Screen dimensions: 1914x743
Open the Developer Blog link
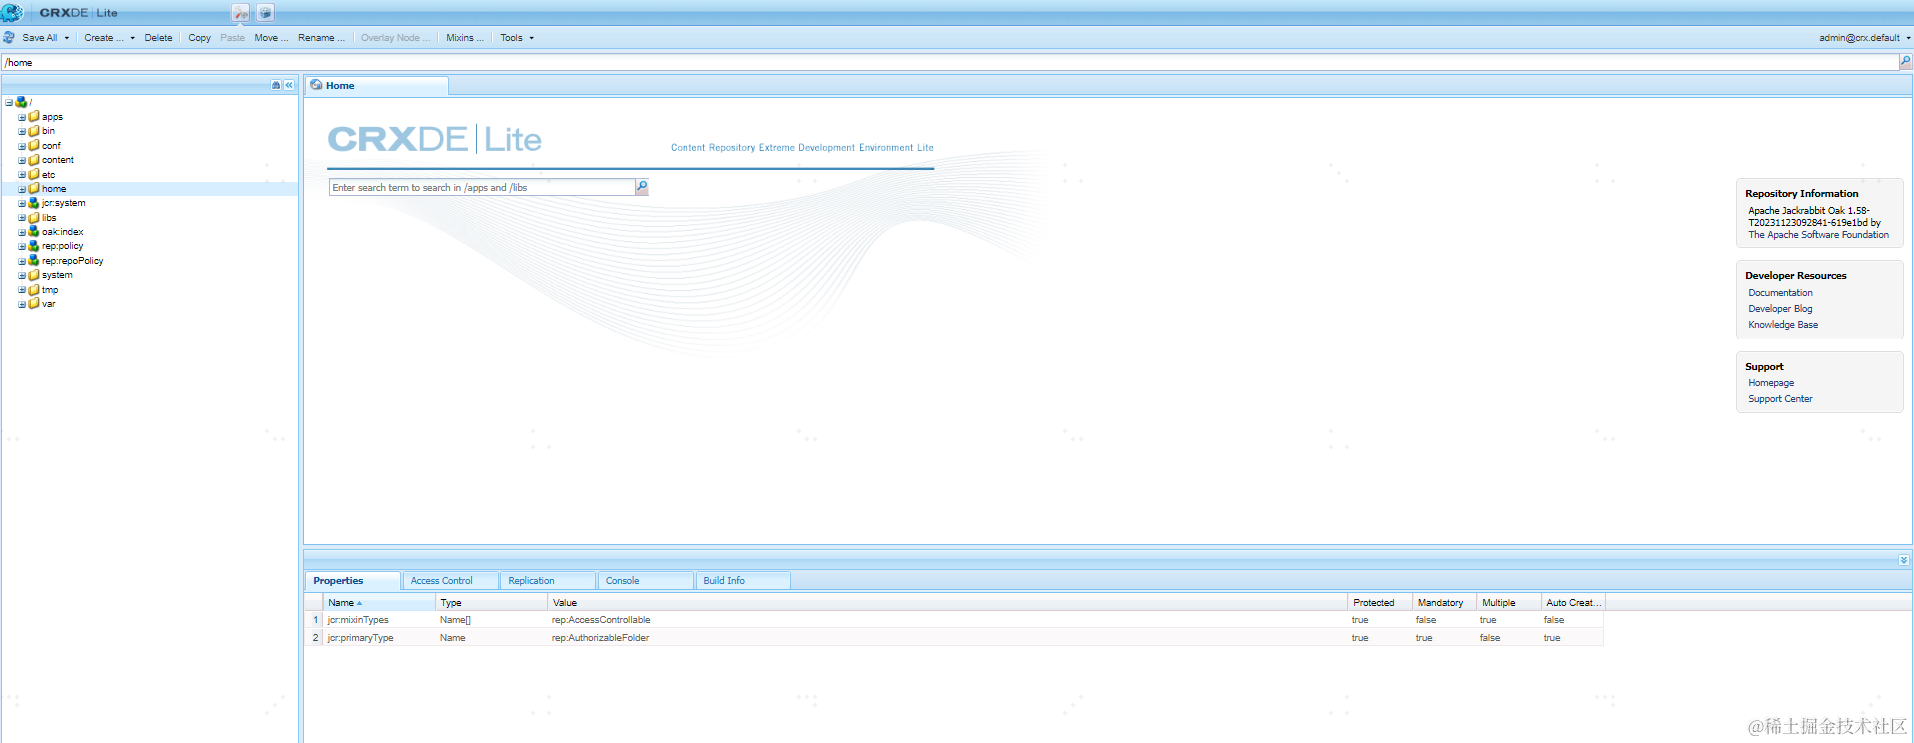pos(1780,309)
